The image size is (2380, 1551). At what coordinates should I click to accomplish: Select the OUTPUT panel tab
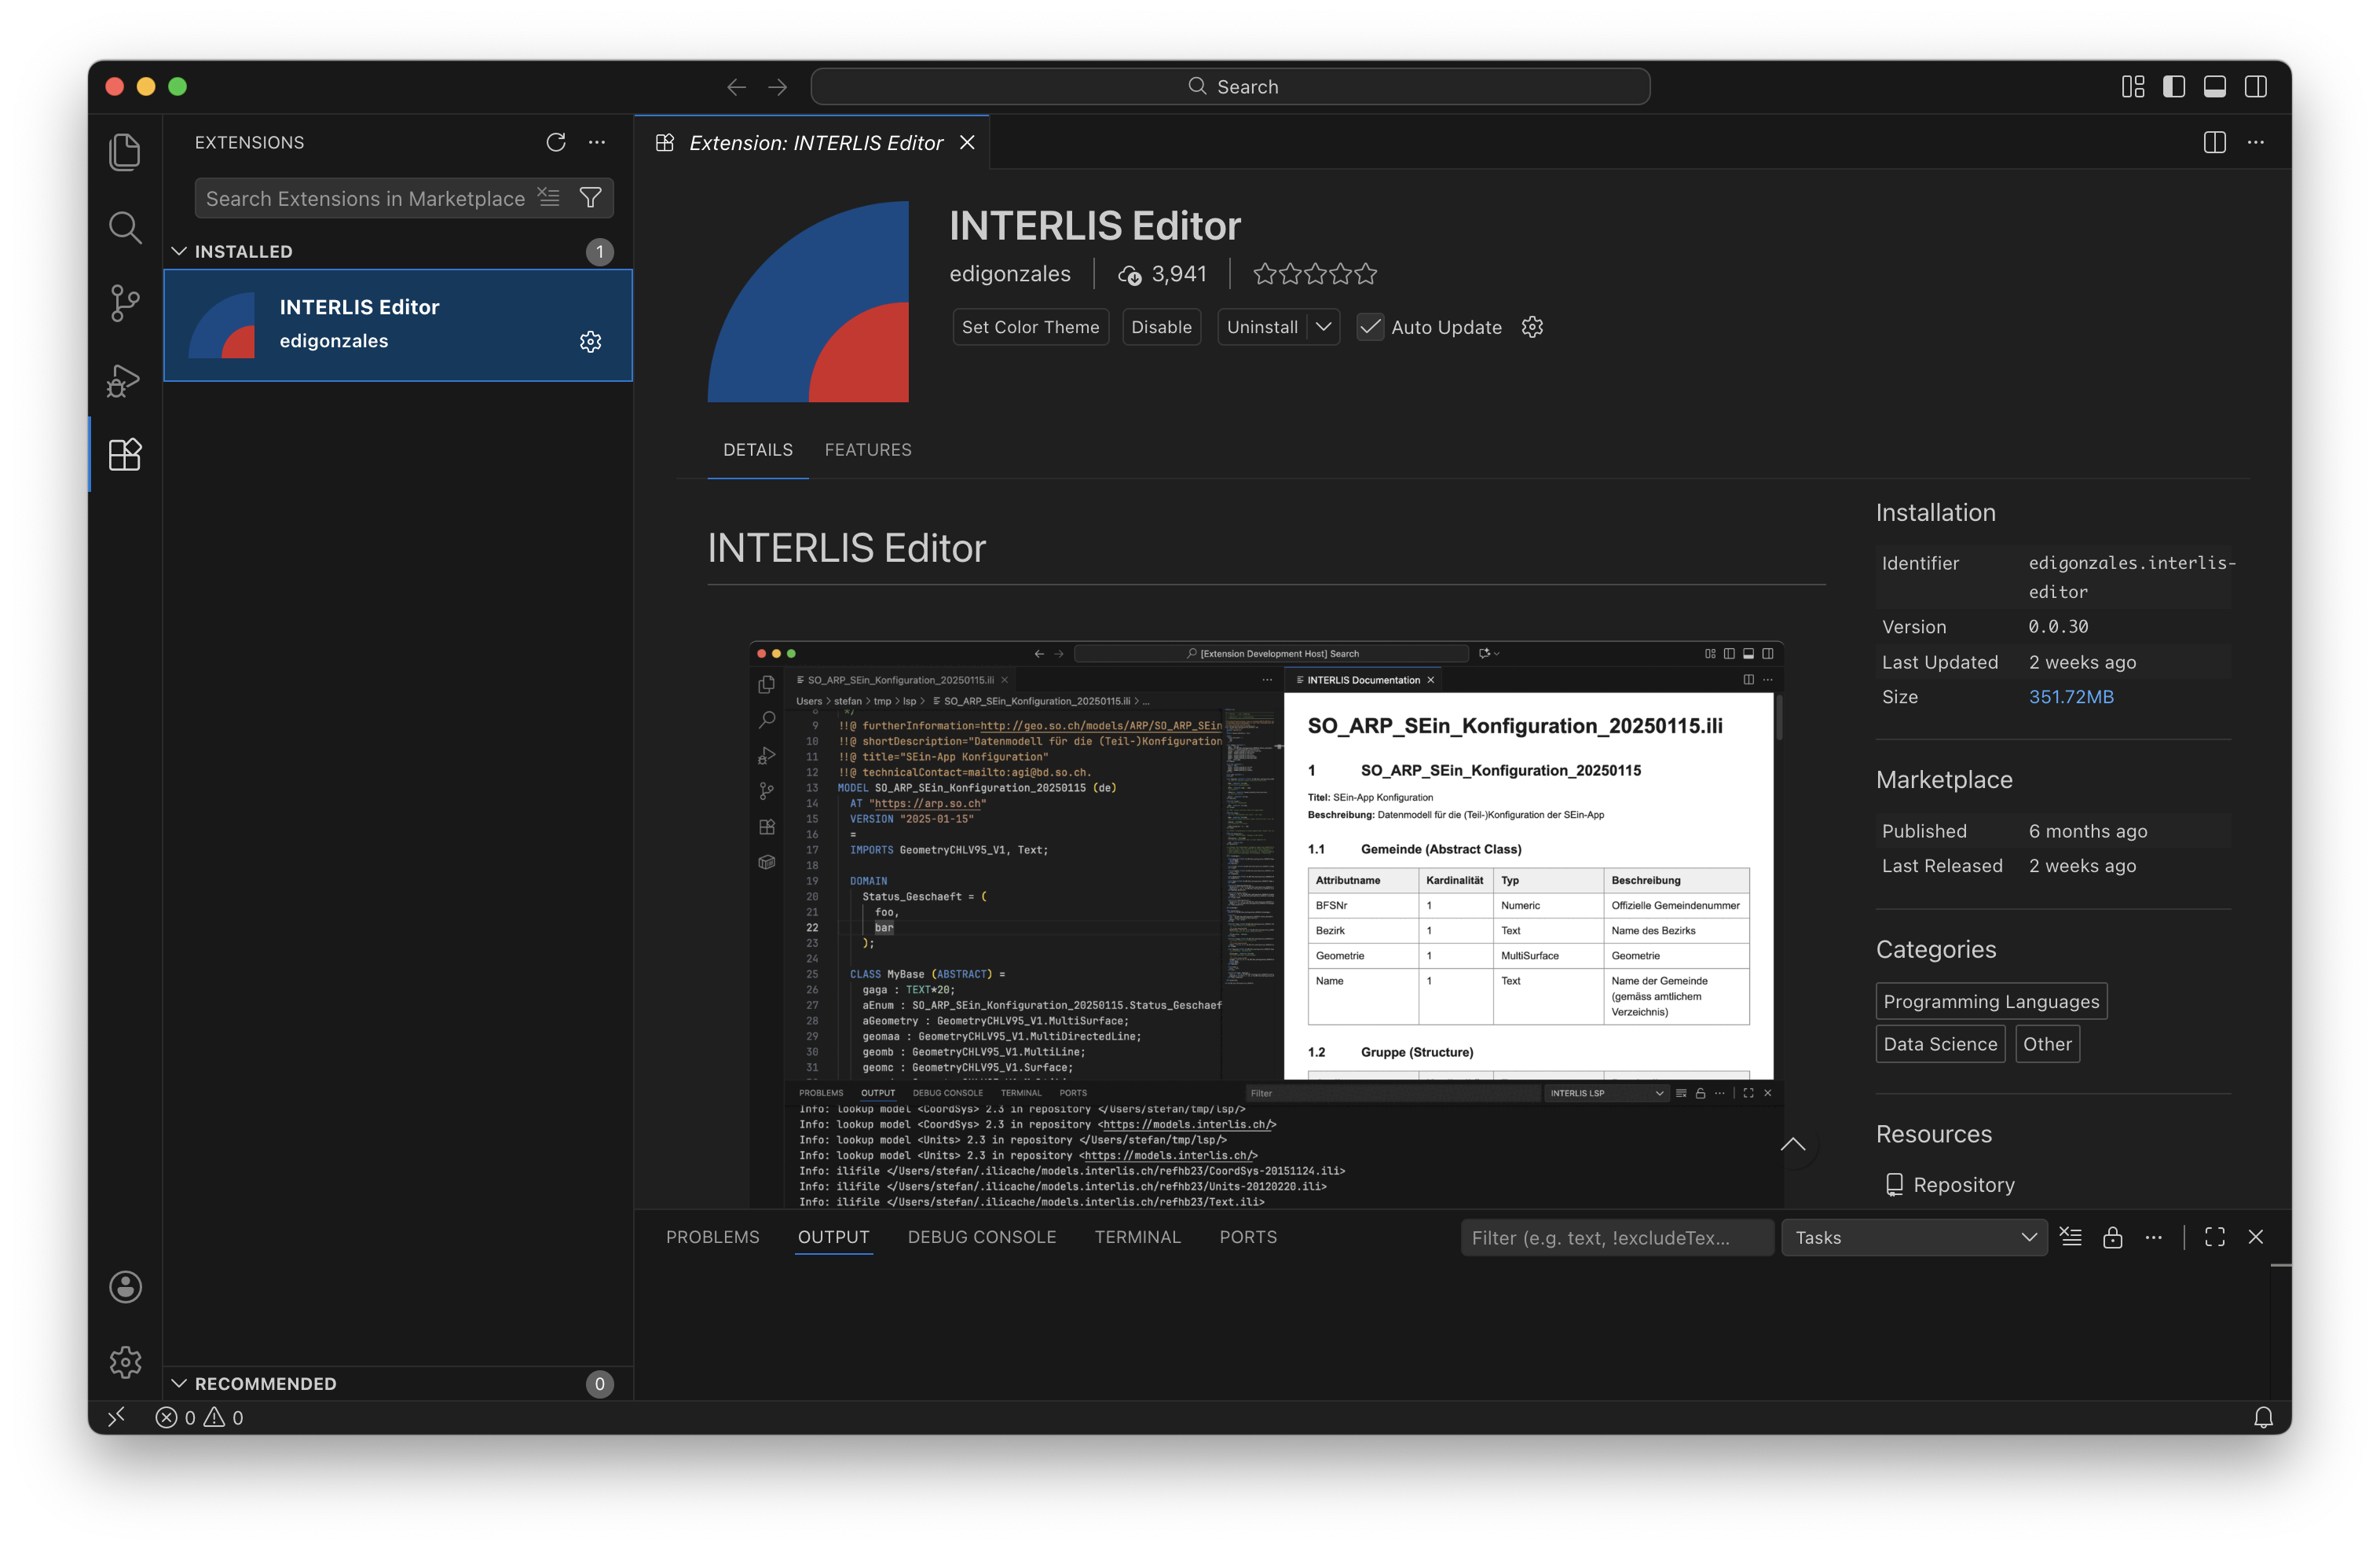point(833,1237)
